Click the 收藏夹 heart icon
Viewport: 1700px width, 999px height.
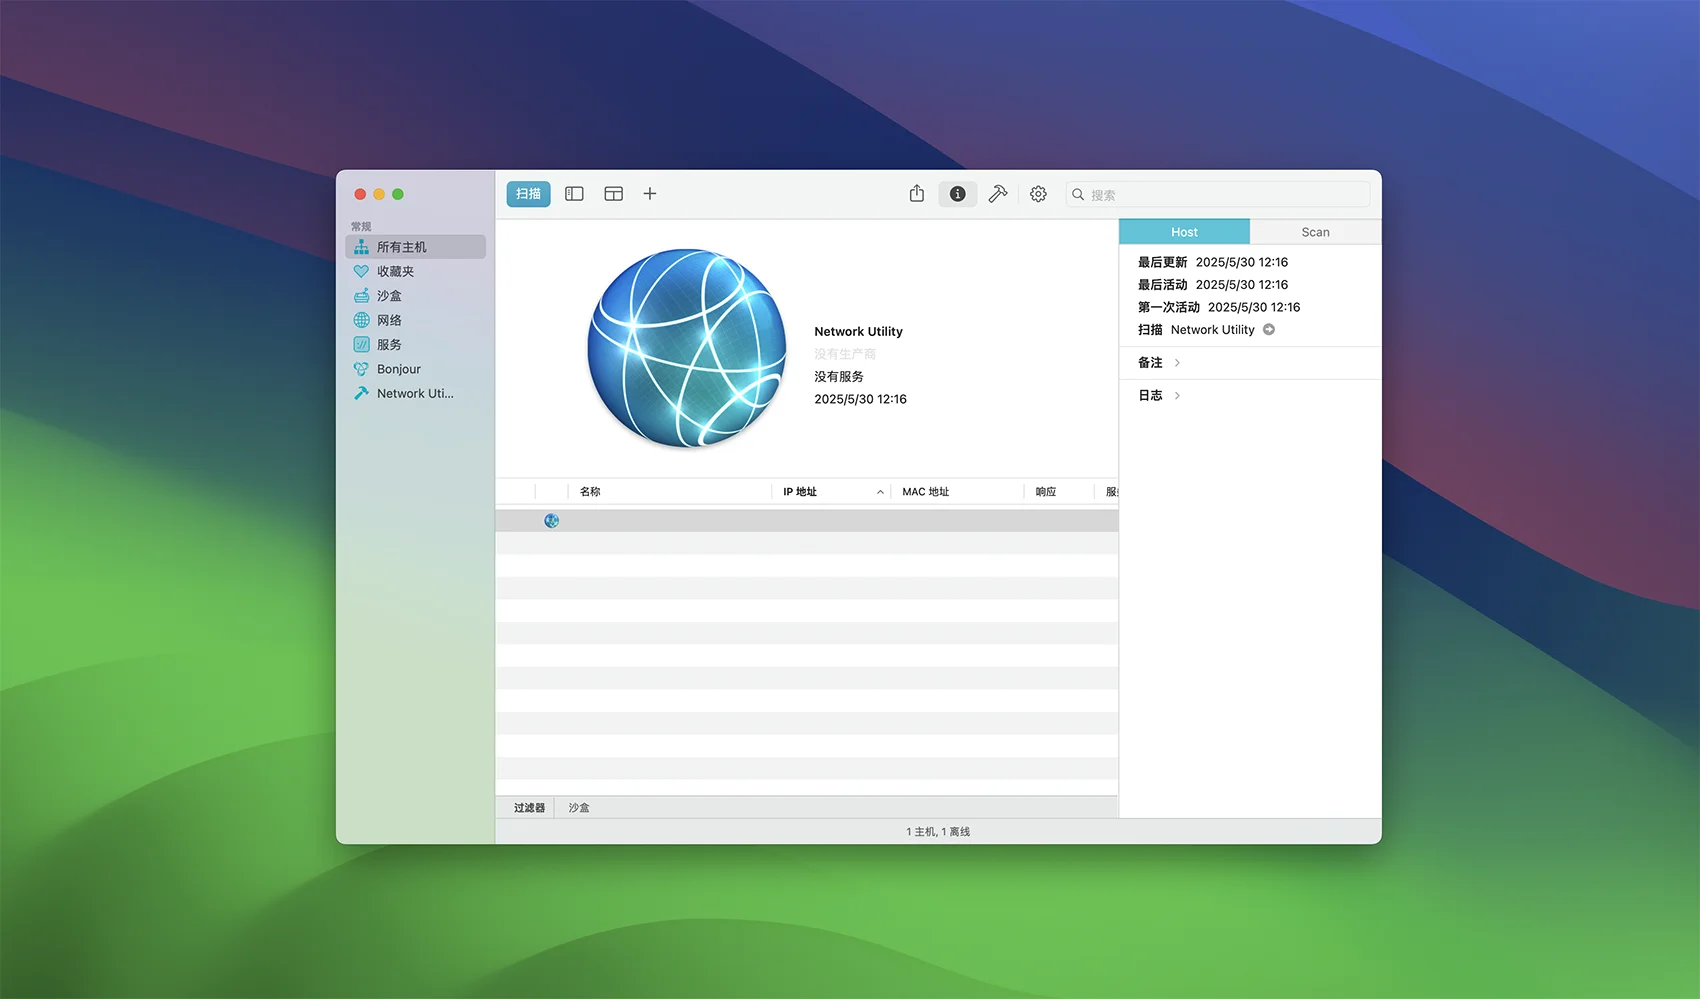point(361,271)
